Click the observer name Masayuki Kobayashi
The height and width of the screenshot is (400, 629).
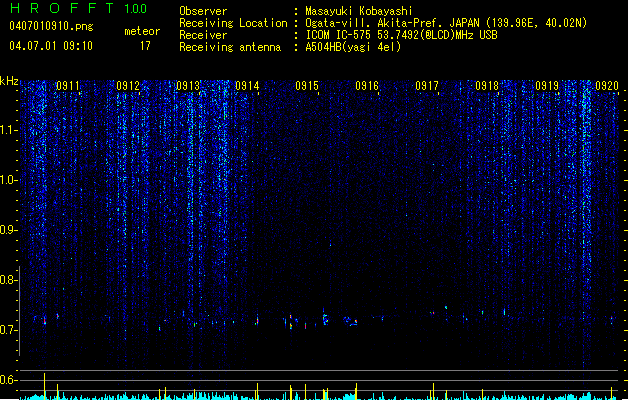click(359, 11)
